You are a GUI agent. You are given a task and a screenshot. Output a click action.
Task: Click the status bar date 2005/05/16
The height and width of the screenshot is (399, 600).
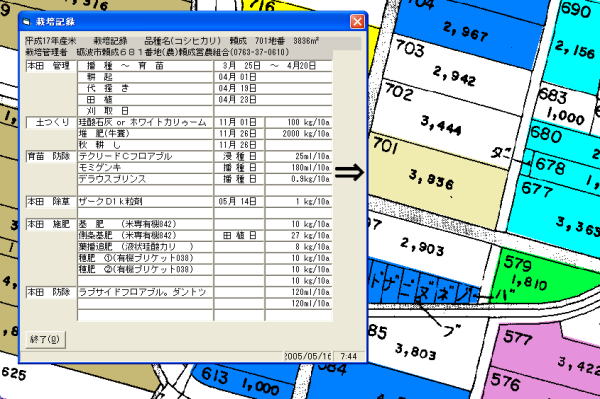[x=308, y=356]
